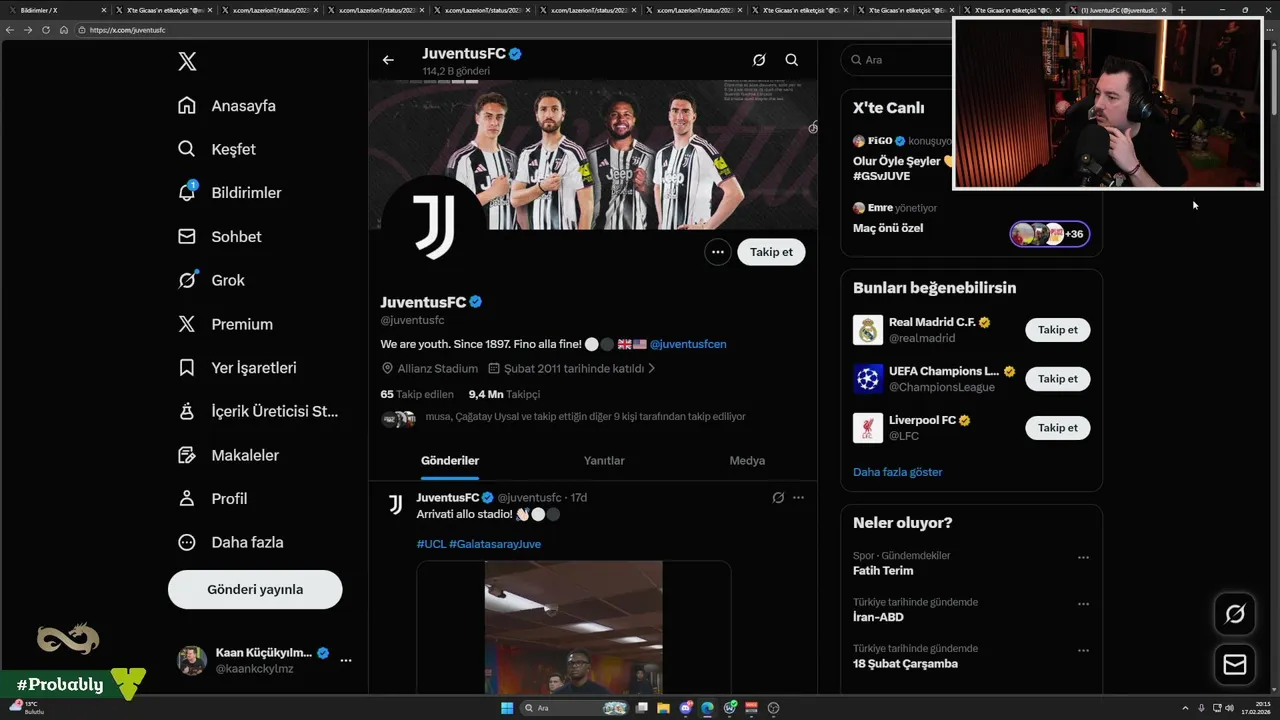
Task: Click the browser address bar URL
Action: coord(127,30)
